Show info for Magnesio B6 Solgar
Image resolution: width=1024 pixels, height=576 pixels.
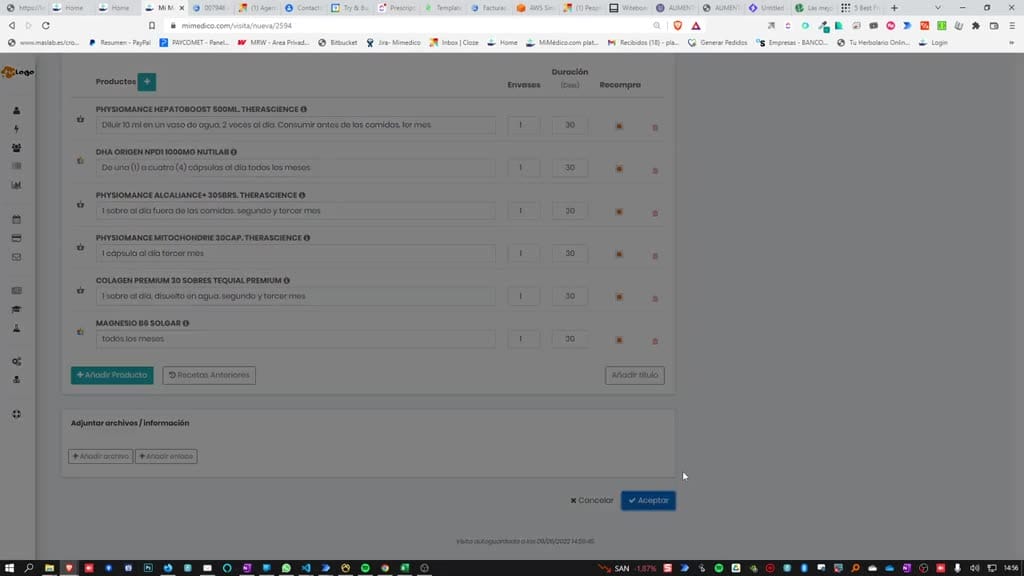coord(186,323)
